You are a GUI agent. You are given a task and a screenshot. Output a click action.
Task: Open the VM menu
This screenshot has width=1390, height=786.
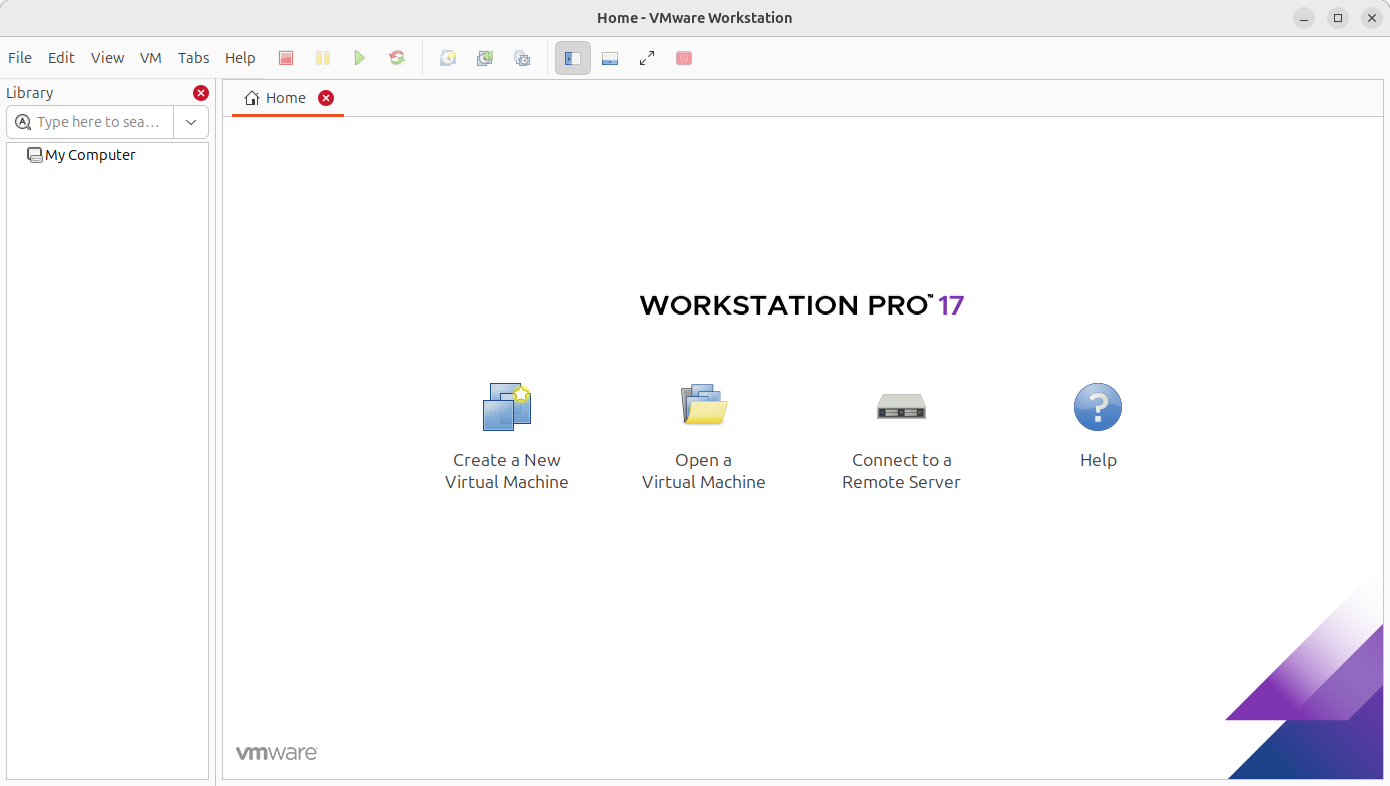[x=151, y=58]
